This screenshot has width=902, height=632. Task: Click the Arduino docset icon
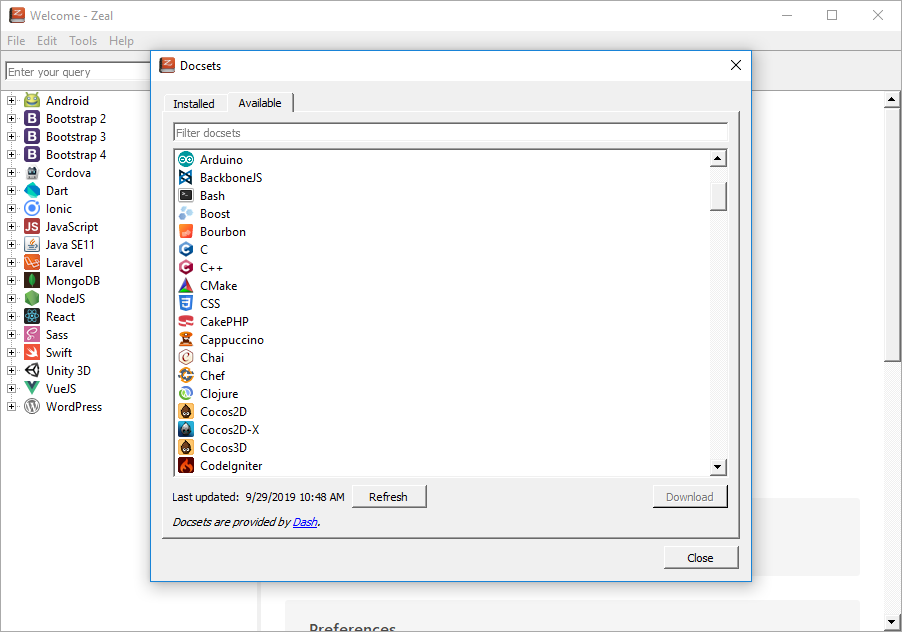(186, 159)
